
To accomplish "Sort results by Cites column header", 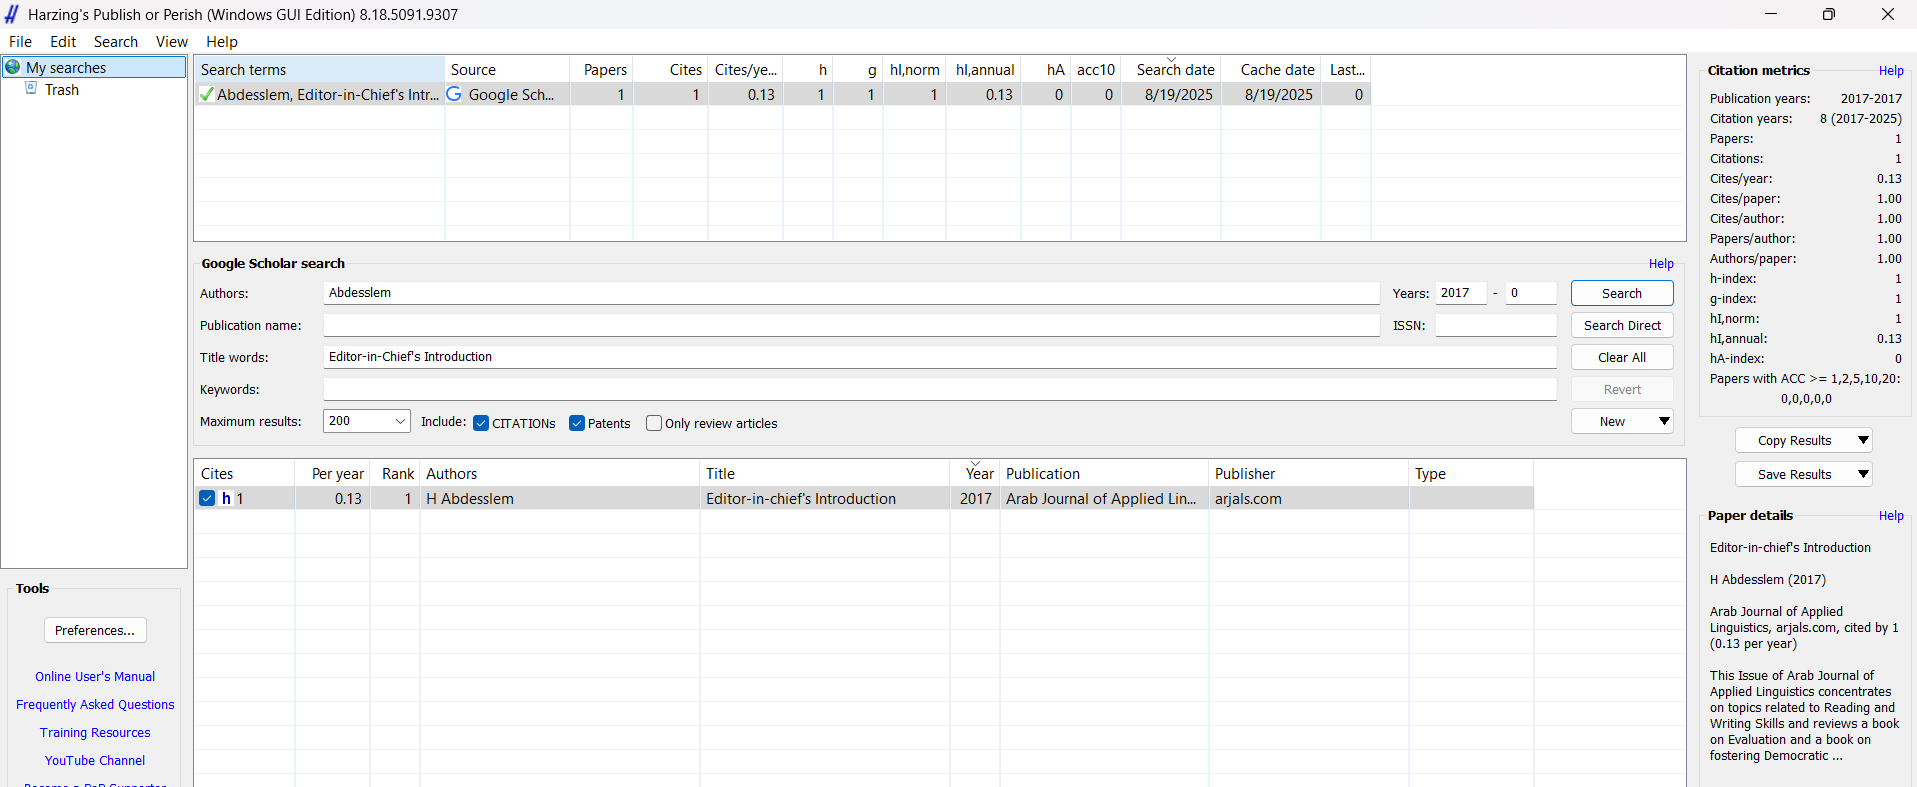I will pos(244,473).
